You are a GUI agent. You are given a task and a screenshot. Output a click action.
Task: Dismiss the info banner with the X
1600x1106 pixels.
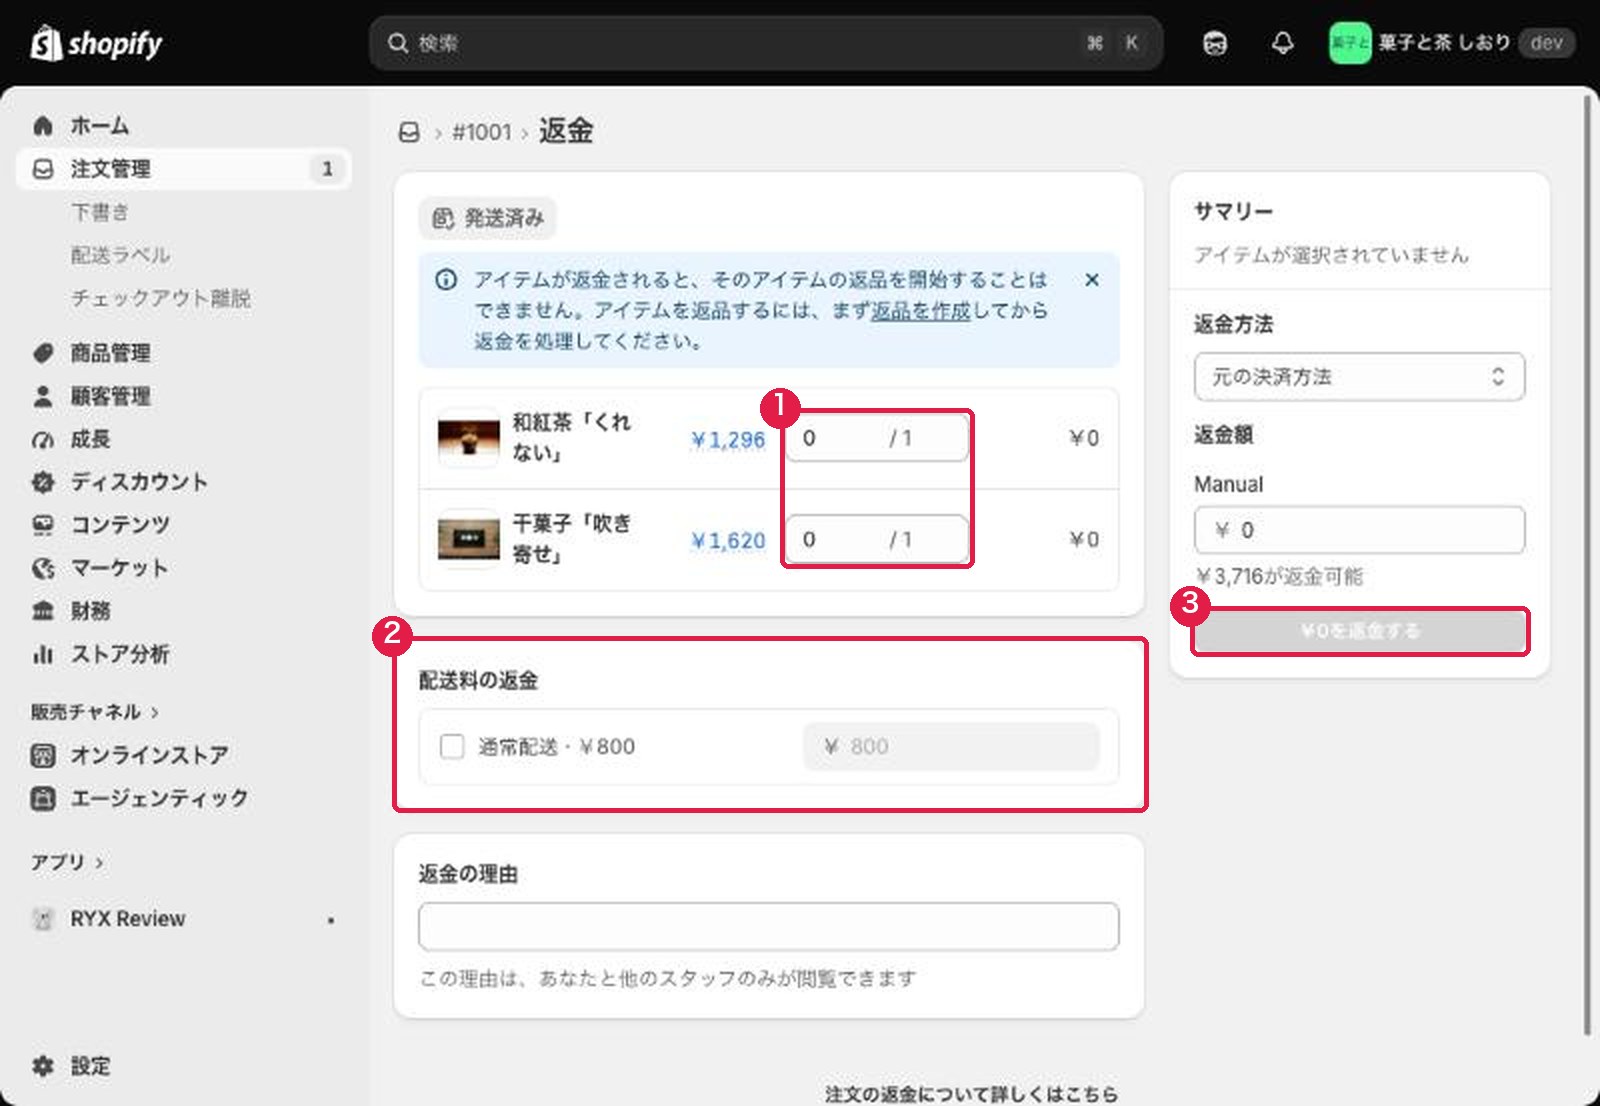coord(1092,280)
